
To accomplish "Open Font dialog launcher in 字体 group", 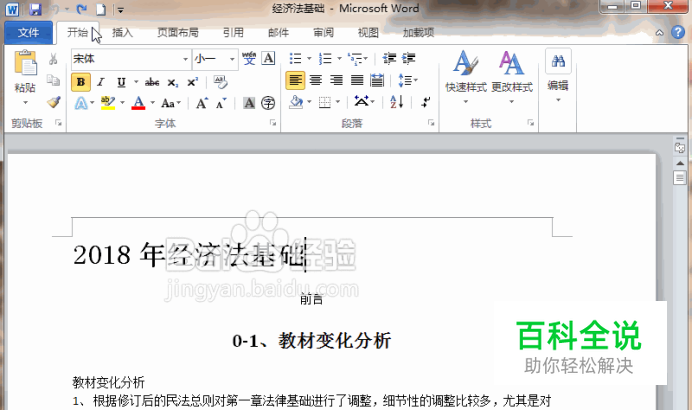I will [x=273, y=123].
